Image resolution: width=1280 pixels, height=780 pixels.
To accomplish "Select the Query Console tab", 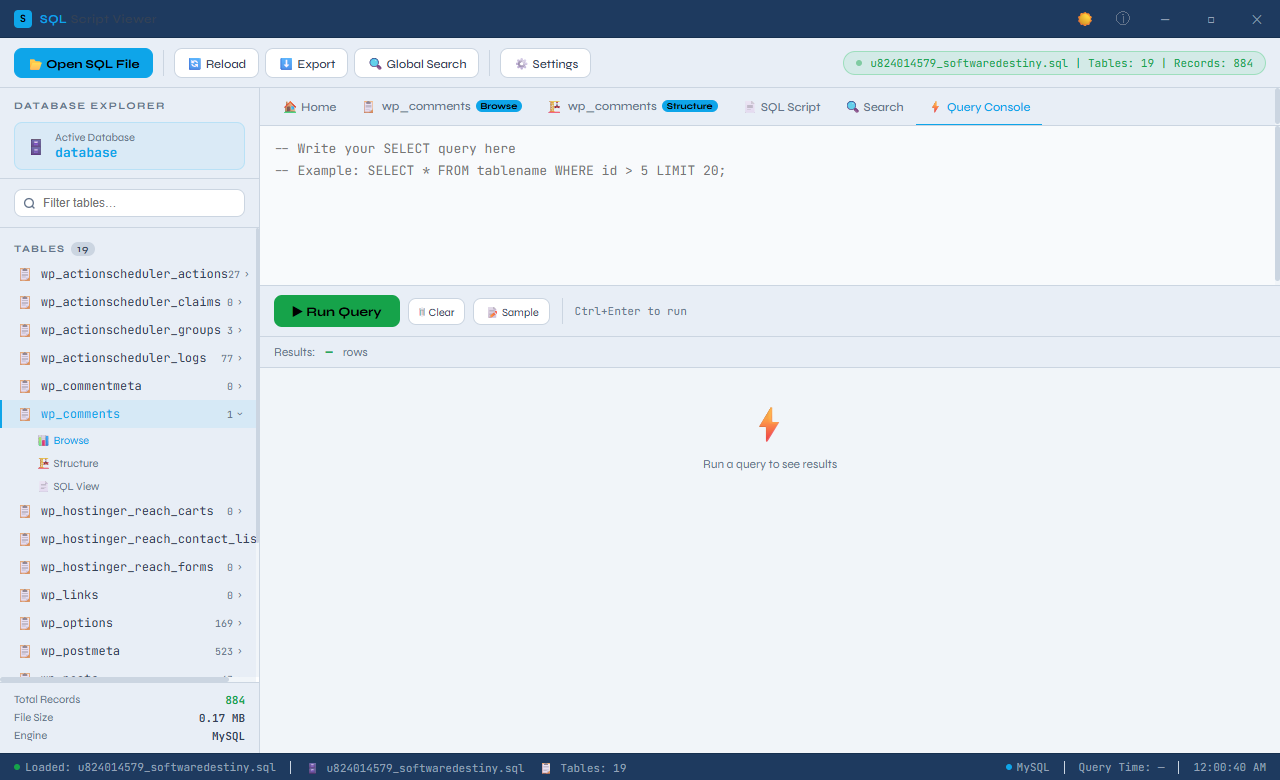I will 979,107.
